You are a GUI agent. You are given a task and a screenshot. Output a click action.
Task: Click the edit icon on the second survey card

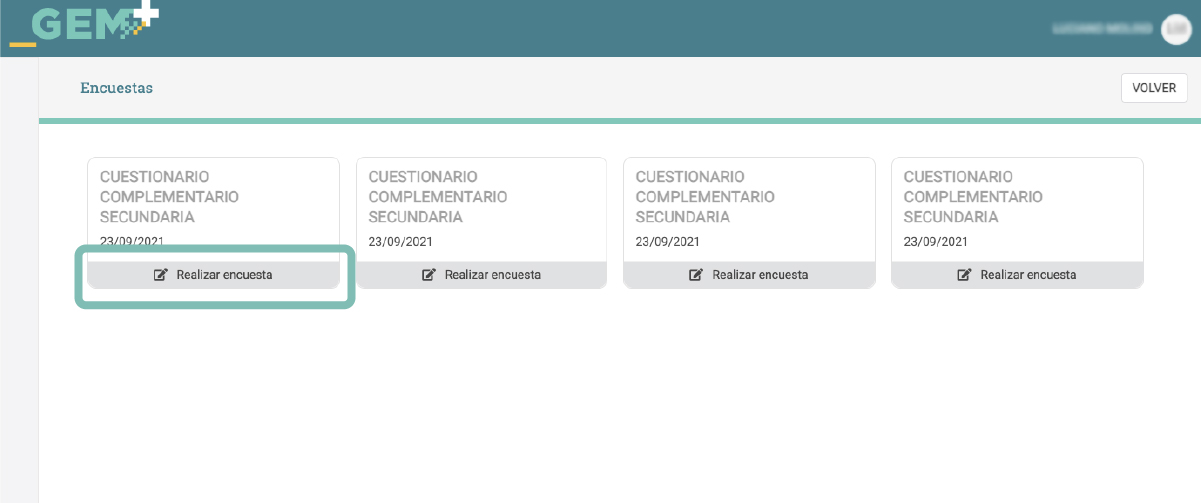(x=429, y=275)
